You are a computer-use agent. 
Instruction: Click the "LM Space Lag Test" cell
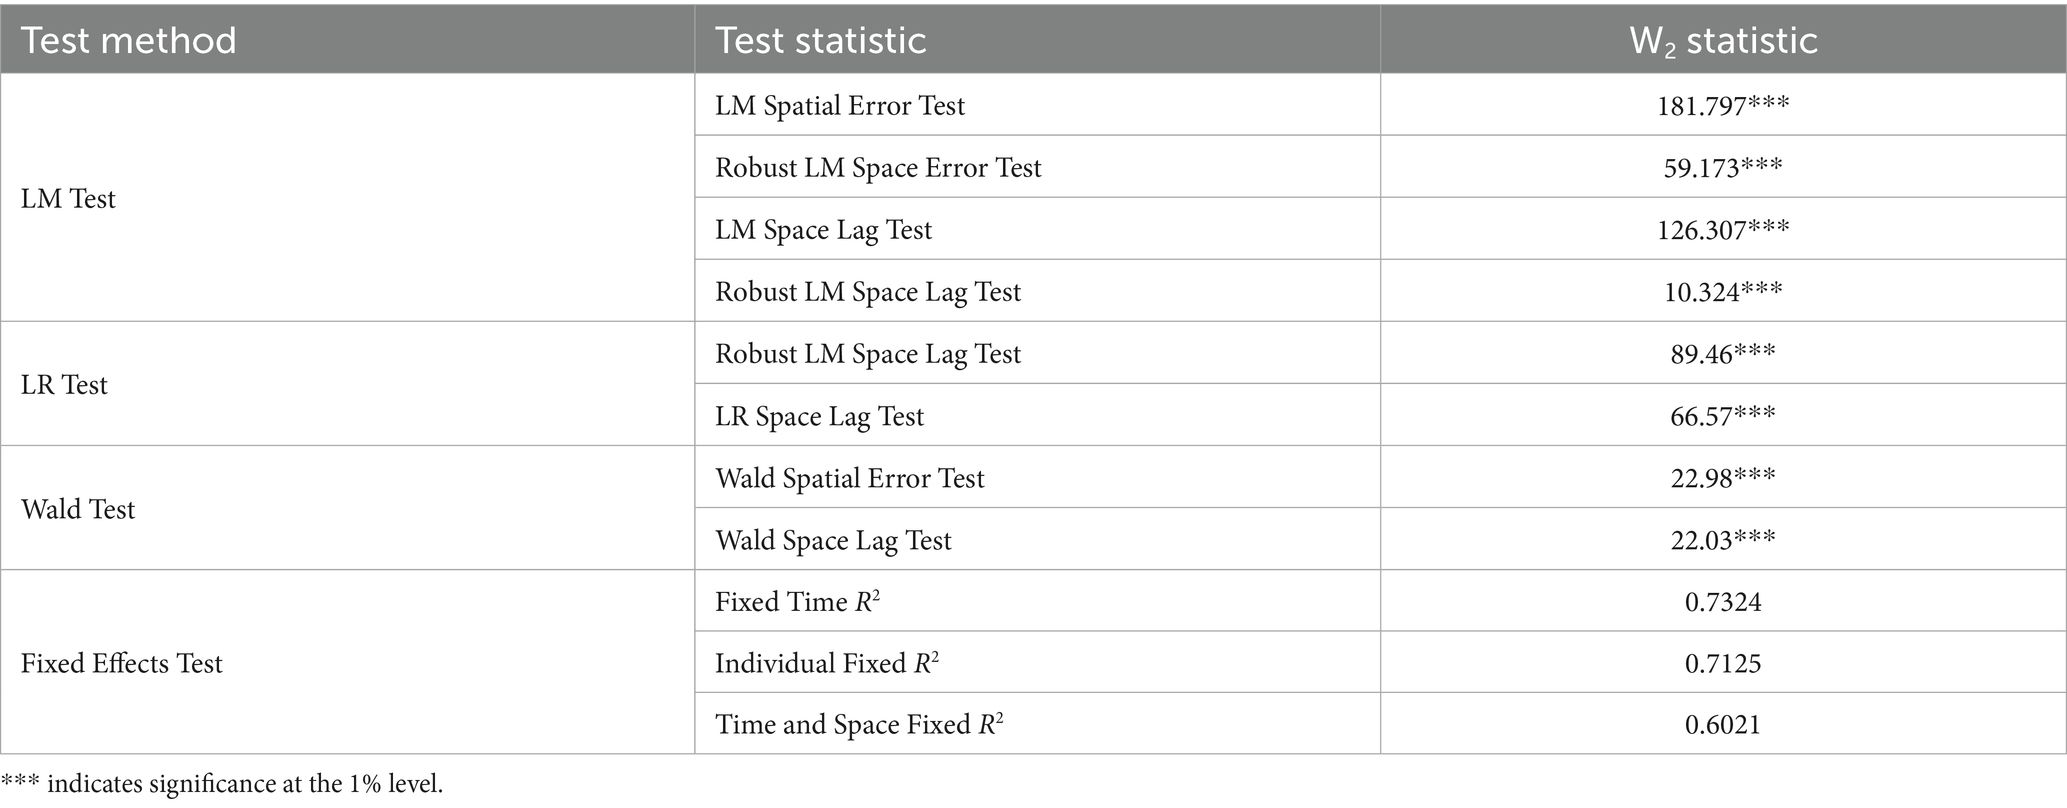pyautogui.click(x=823, y=230)
